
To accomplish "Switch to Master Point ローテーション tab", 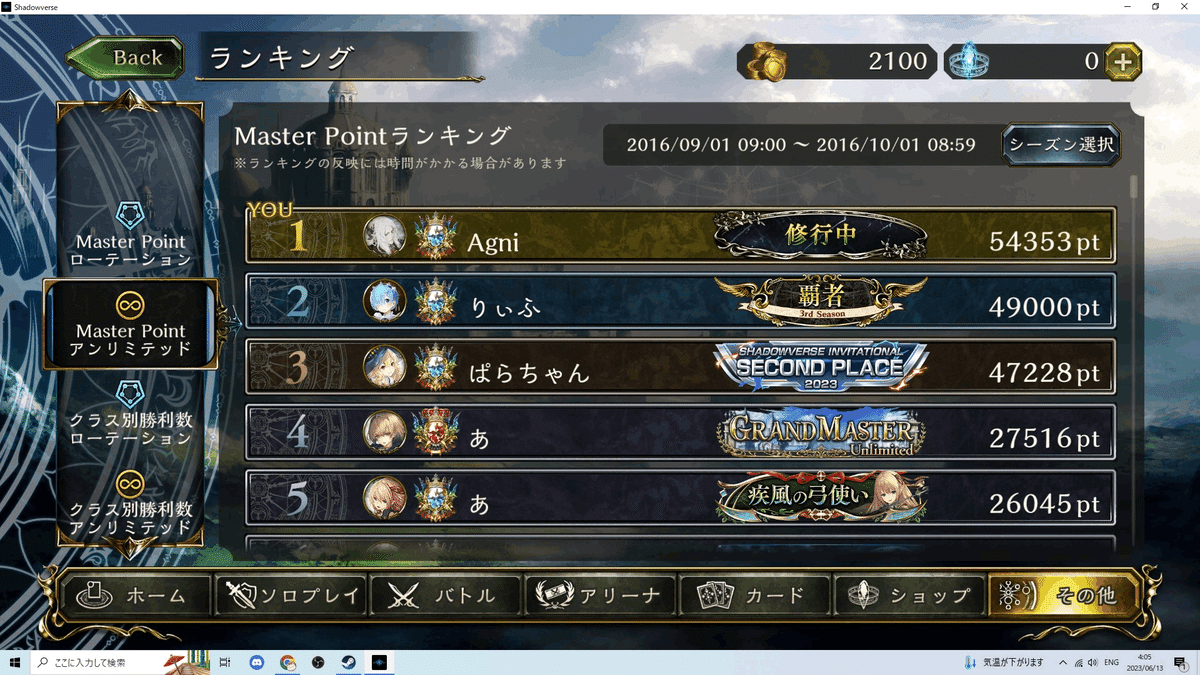I will coord(131,236).
